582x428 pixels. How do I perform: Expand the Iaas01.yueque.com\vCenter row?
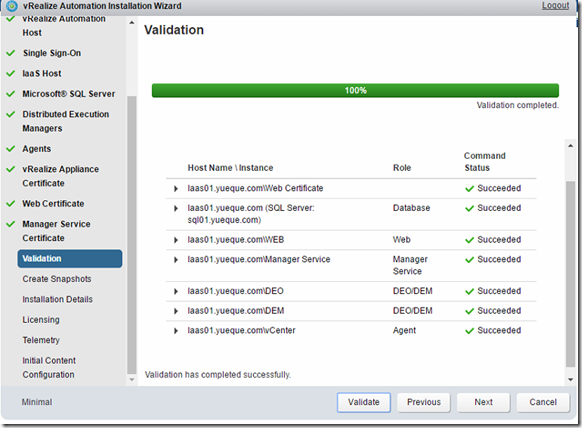pyautogui.click(x=176, y=330)
